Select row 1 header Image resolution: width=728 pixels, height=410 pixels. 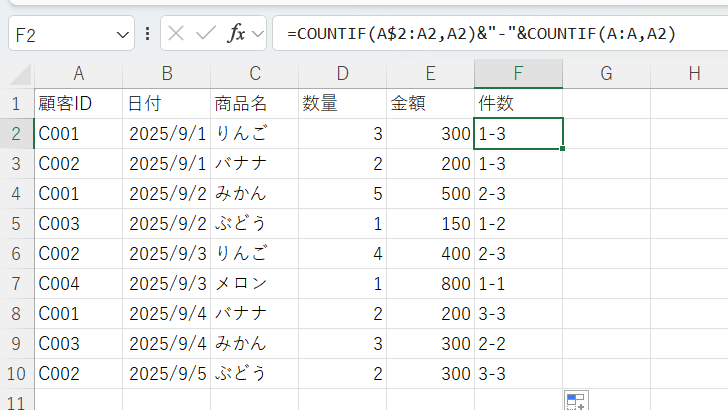(x=17, y=104)
